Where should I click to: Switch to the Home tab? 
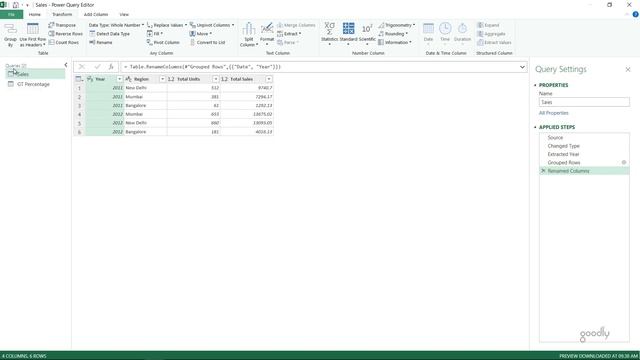[35, 15]
